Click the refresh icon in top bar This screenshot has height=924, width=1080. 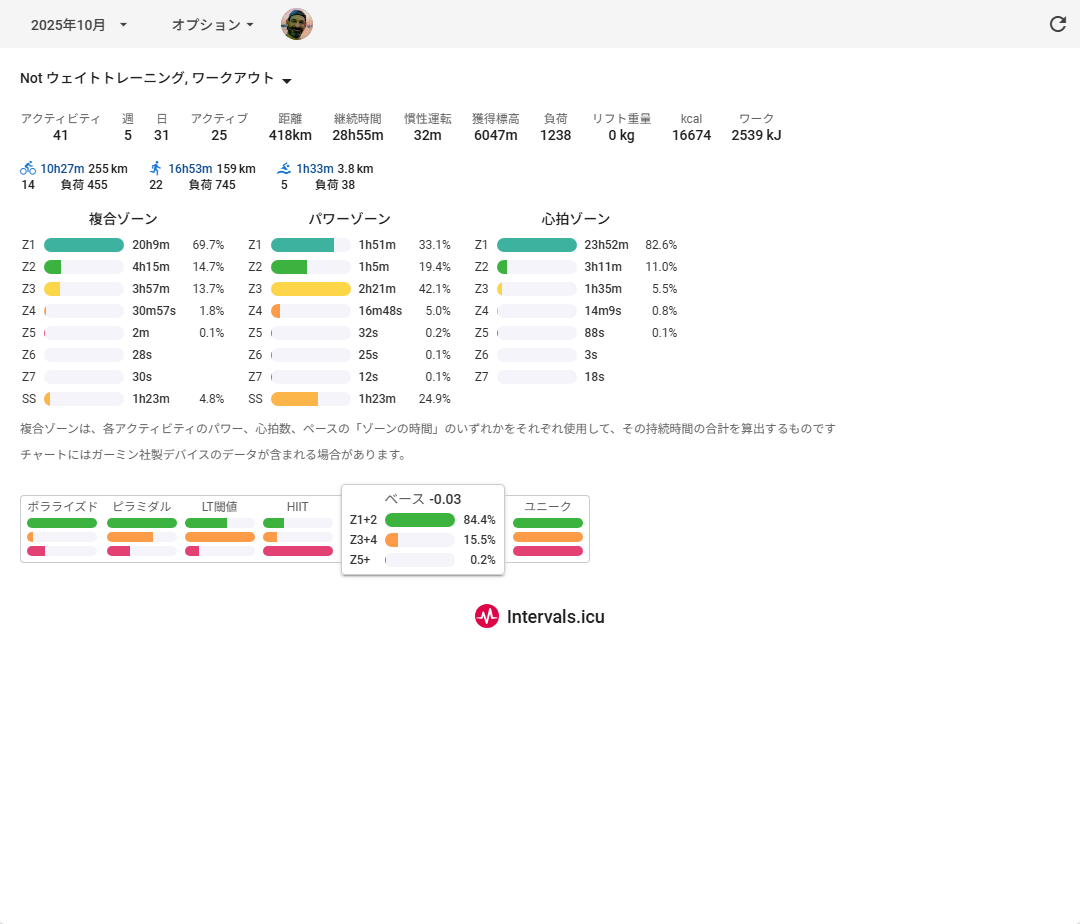(x=1057, y=24)
